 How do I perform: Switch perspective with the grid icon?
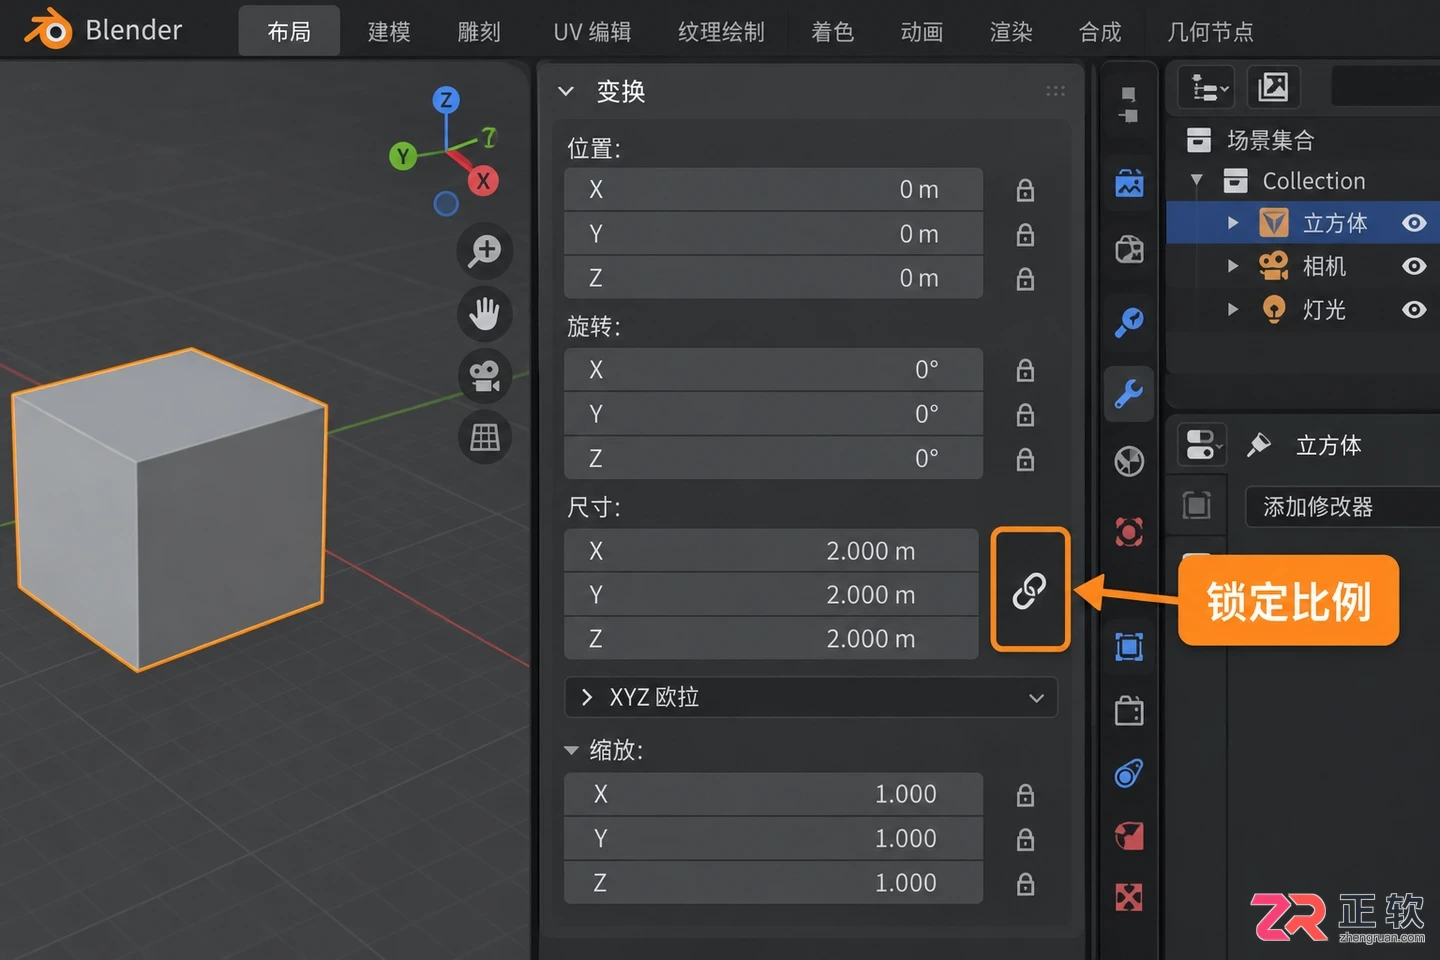tap(485, 437)
